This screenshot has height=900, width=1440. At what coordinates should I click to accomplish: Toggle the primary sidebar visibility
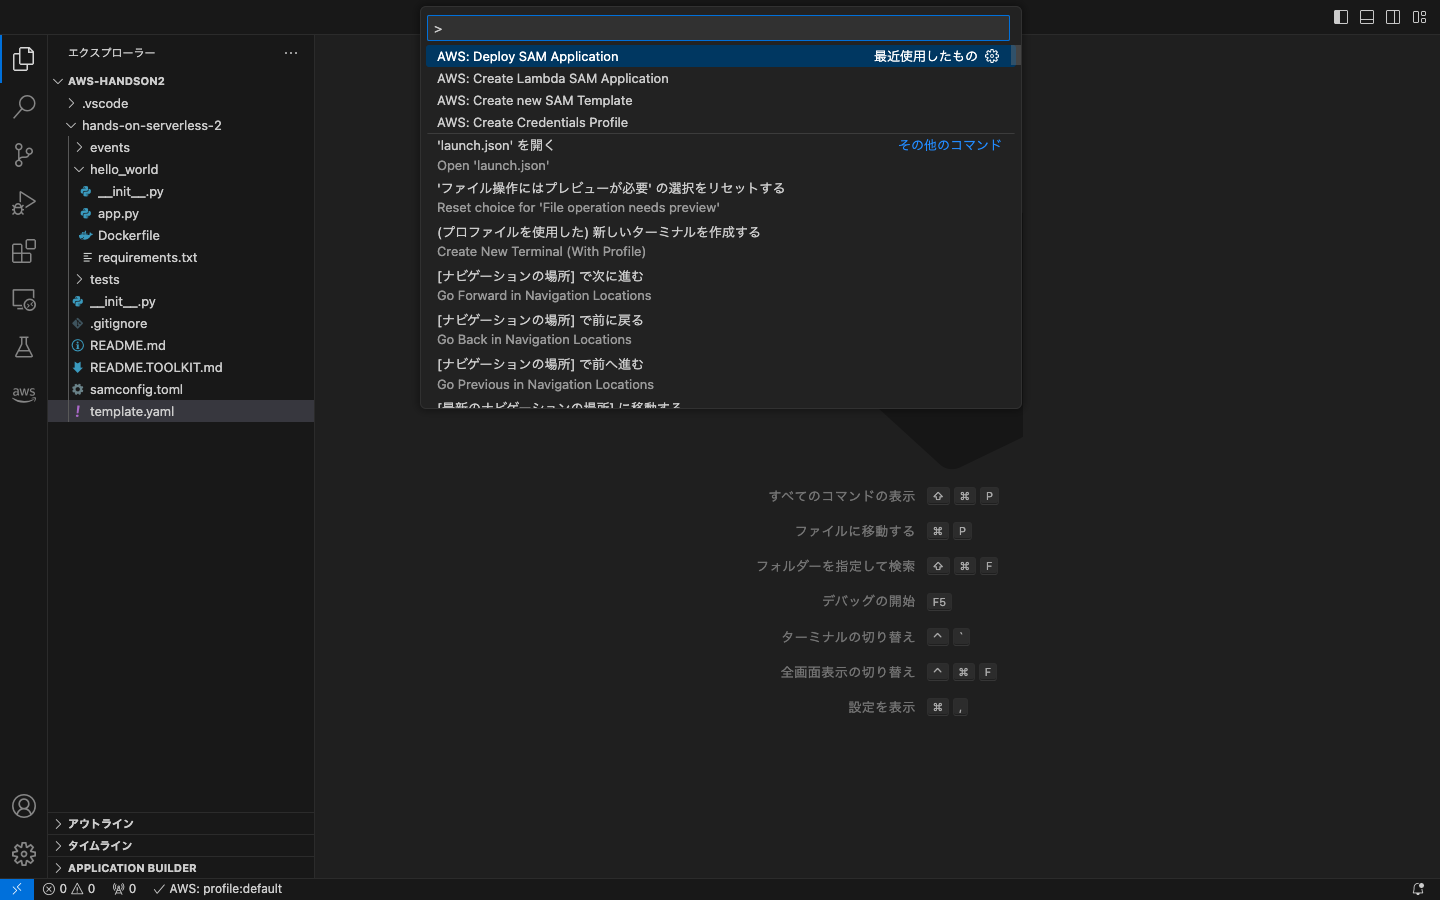click(1340, 16)
